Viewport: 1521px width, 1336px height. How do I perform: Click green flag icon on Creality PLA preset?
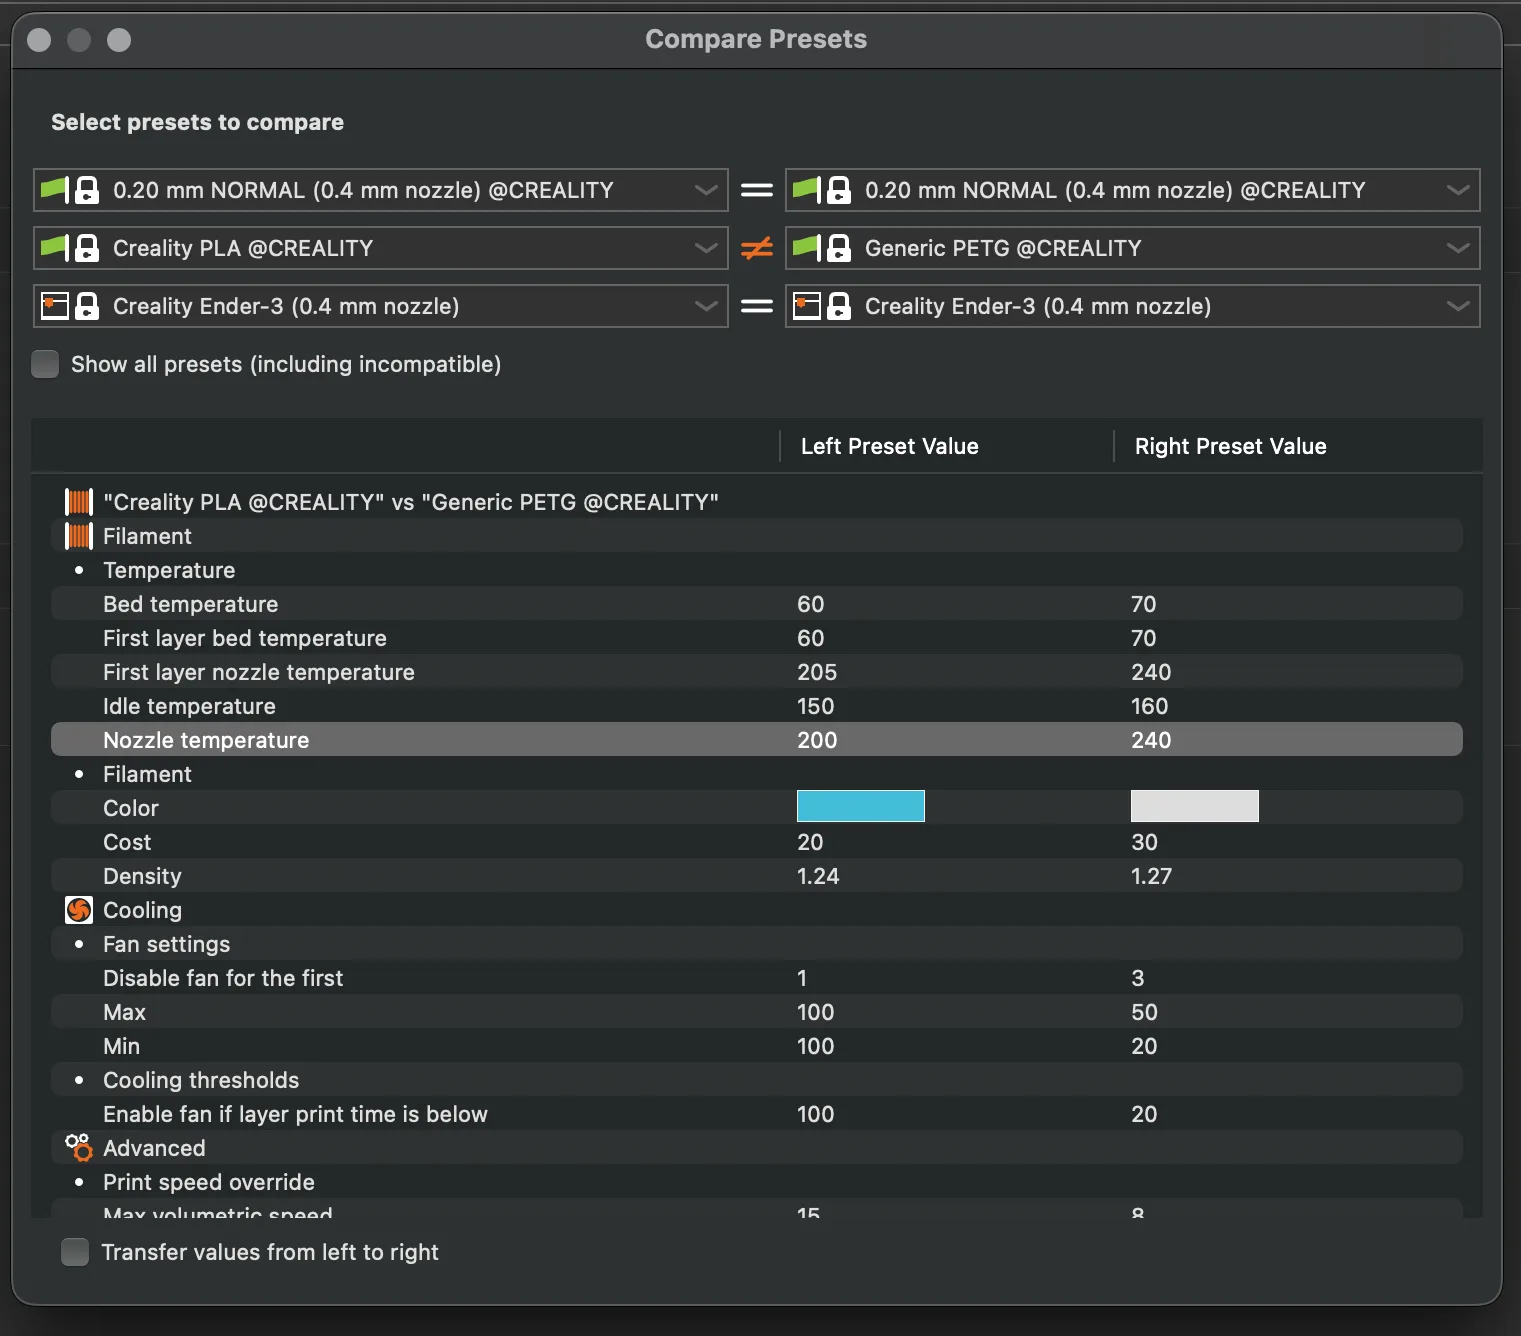point(55,248)
